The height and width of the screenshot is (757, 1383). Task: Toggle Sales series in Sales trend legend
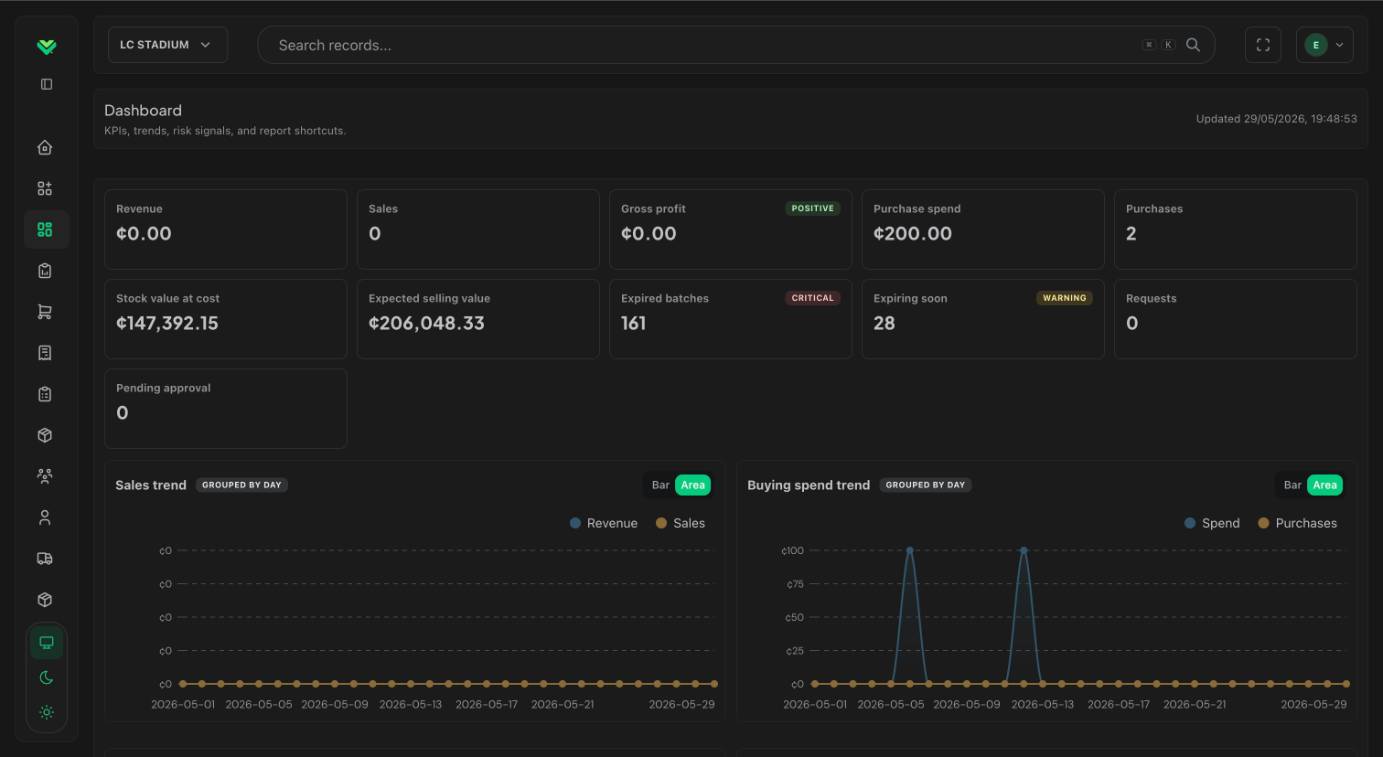[680, 523]
